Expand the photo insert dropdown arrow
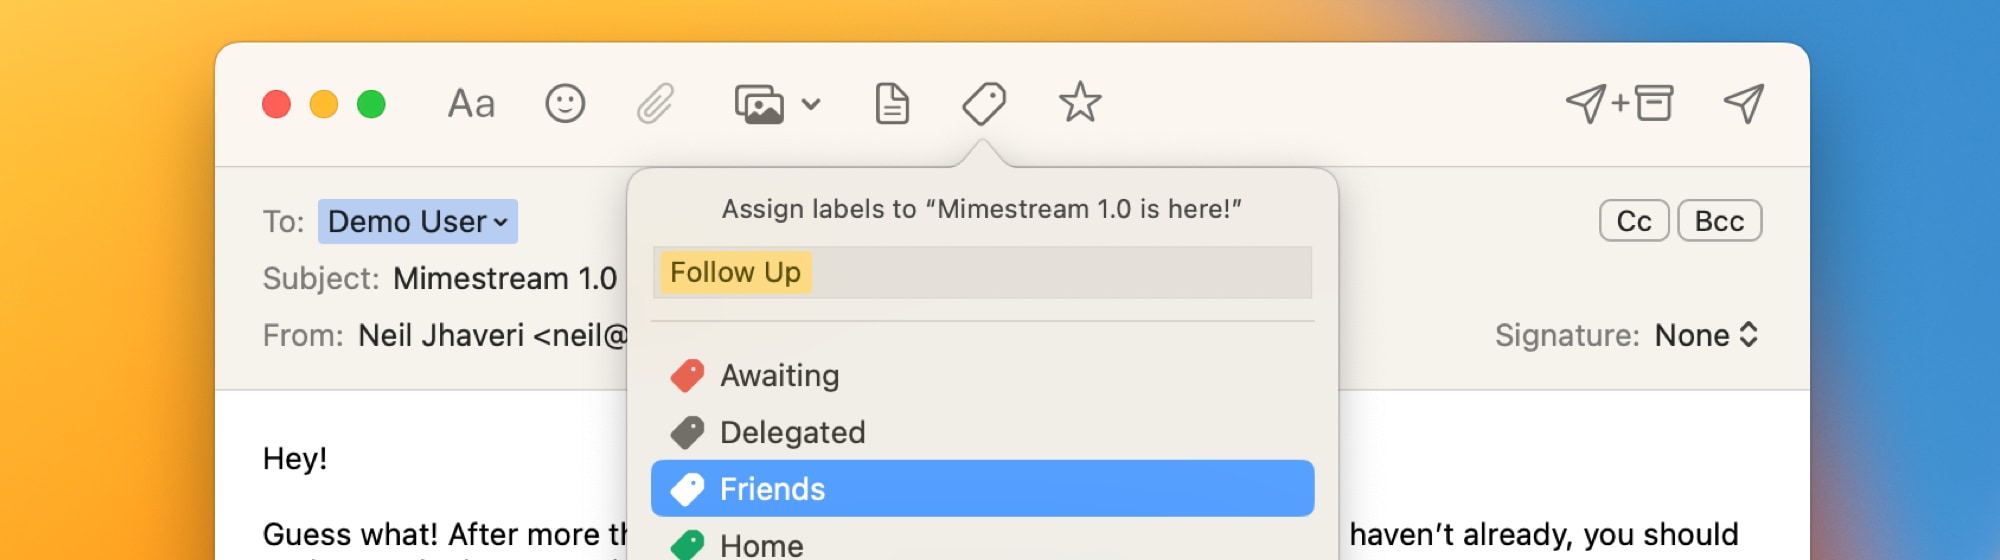The width and height of the screenshot is (2000, 560). [811, 104]
